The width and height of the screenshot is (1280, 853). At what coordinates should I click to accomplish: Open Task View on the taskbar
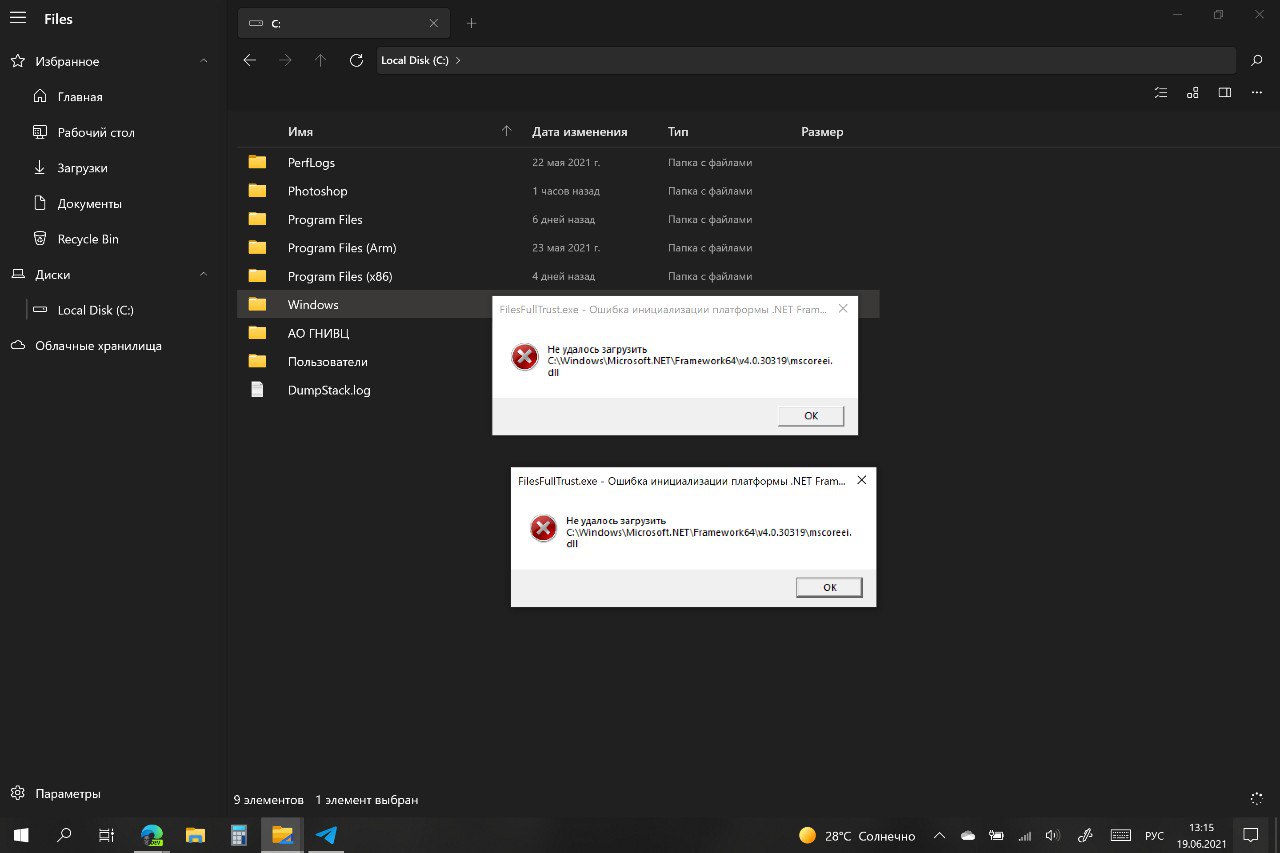click(x=107, y=835)
